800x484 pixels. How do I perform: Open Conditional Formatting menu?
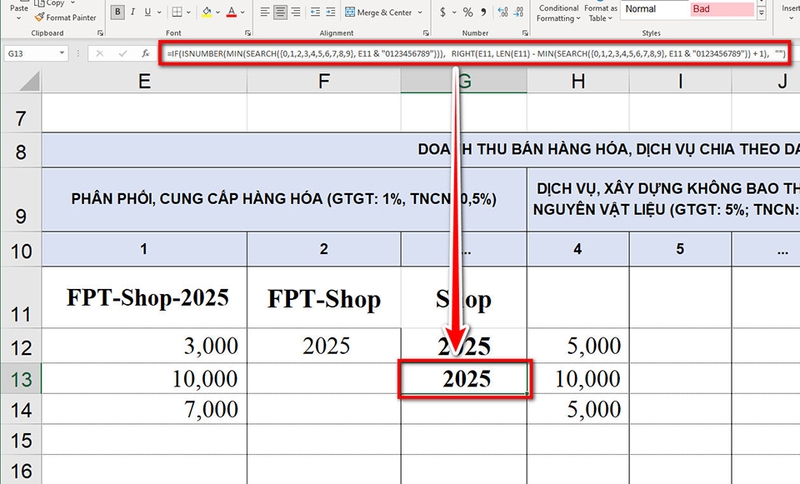pos(559,13)
